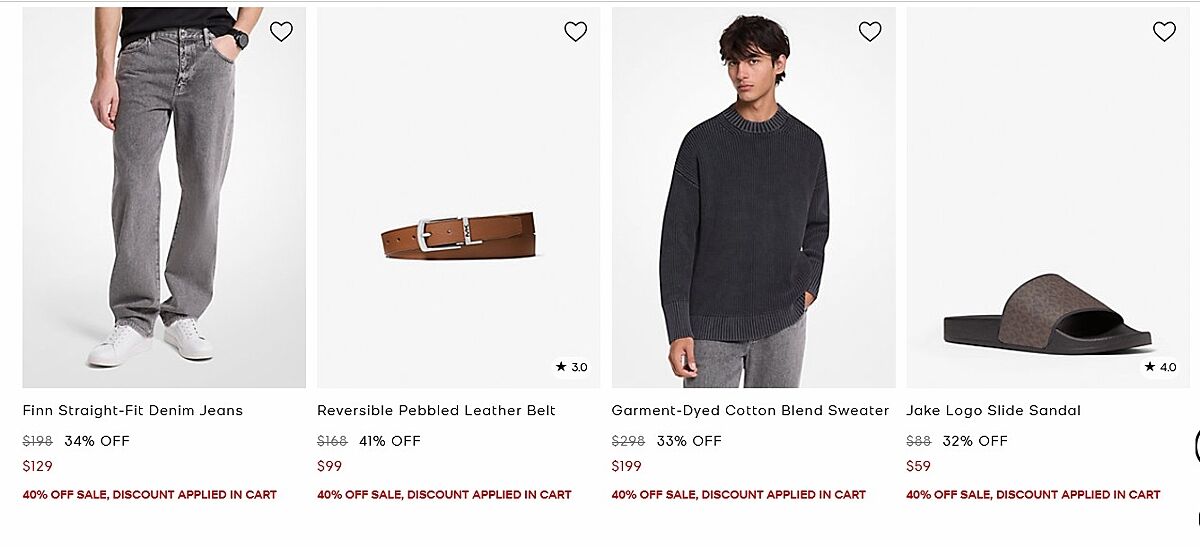Click Reversible Pebbled Leather Belt title
Viewport: 1200px width, 547px height.
[436, 410]
